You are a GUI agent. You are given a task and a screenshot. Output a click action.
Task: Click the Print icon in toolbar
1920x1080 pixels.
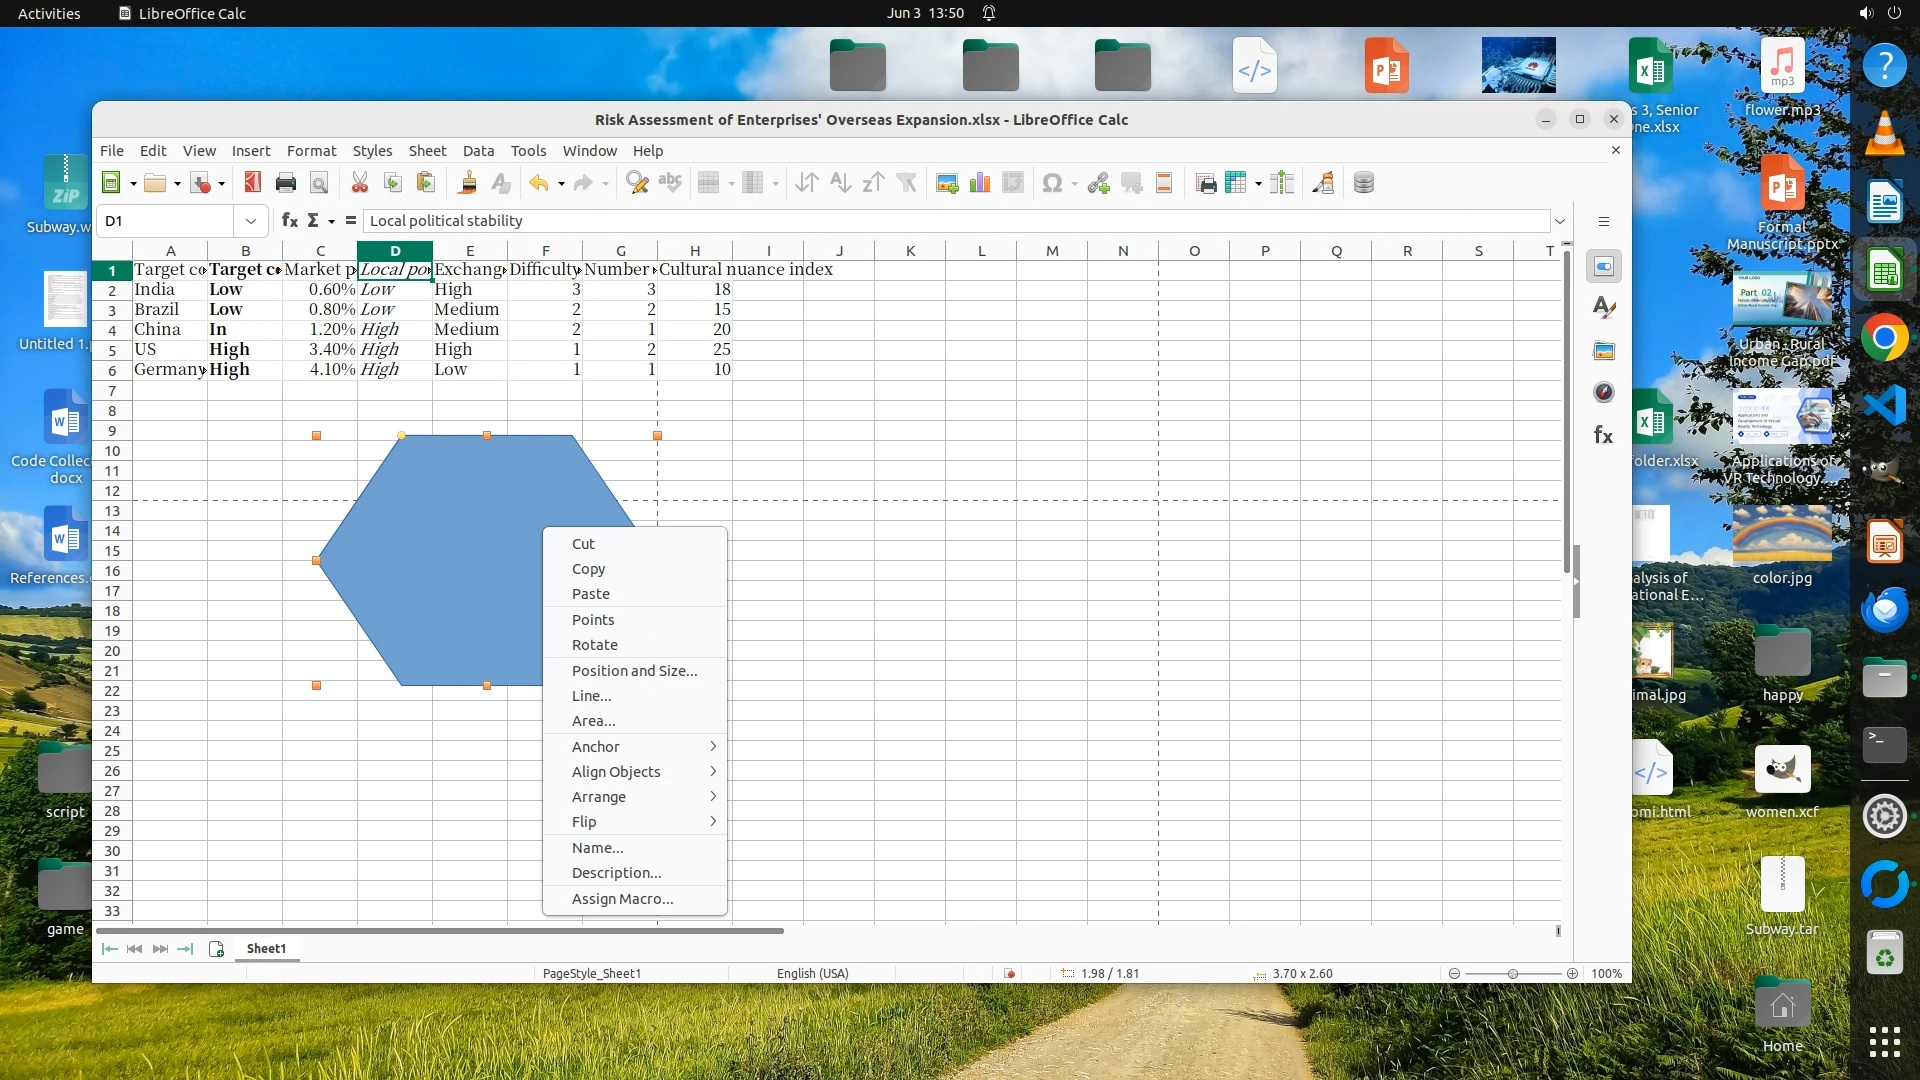[x=286, y=183]
